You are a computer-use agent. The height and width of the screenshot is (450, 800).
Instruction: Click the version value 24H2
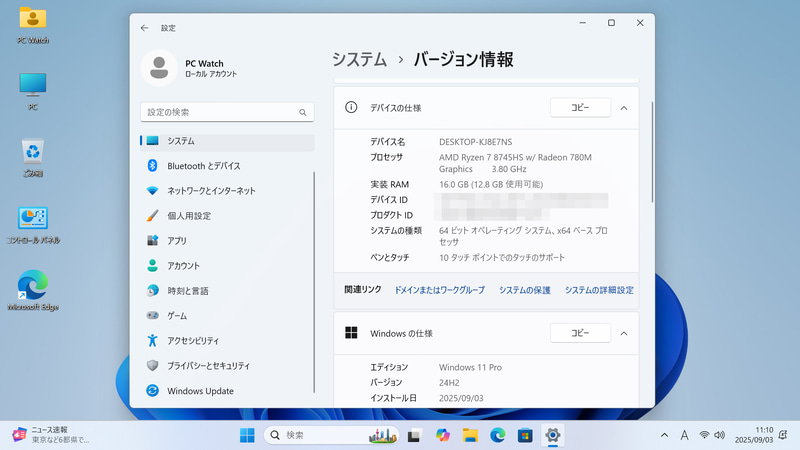[x=449, y=383]
